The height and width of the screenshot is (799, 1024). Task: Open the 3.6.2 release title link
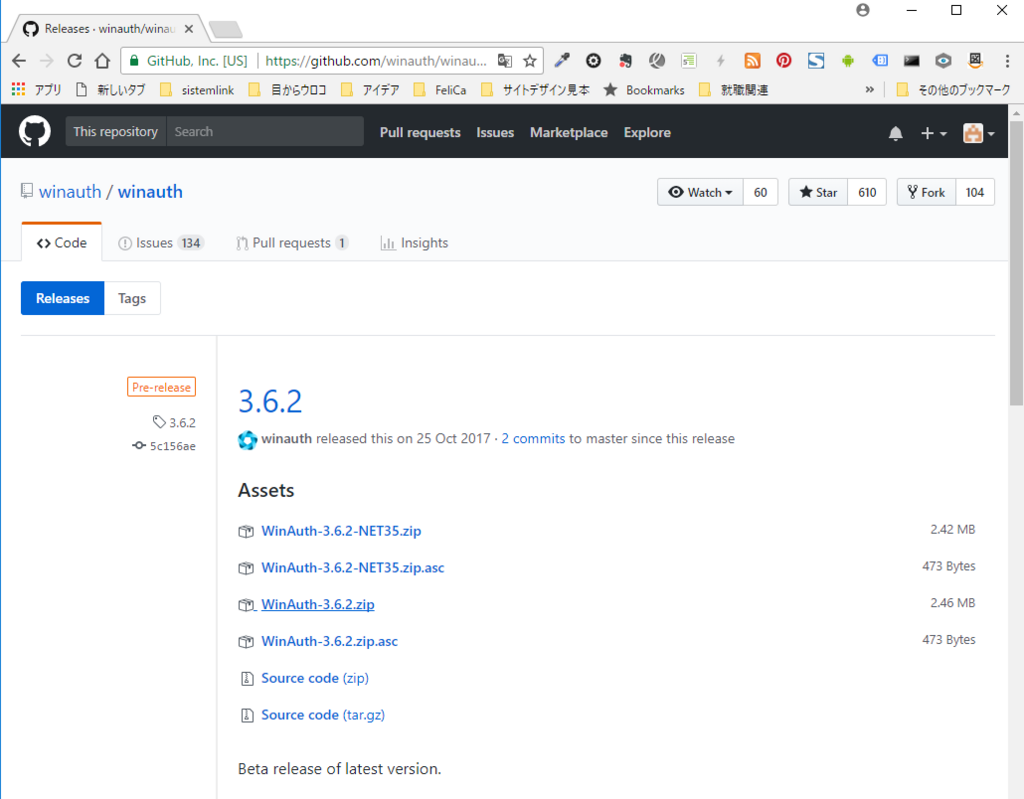pyautogui.click(x=270, y=401)
